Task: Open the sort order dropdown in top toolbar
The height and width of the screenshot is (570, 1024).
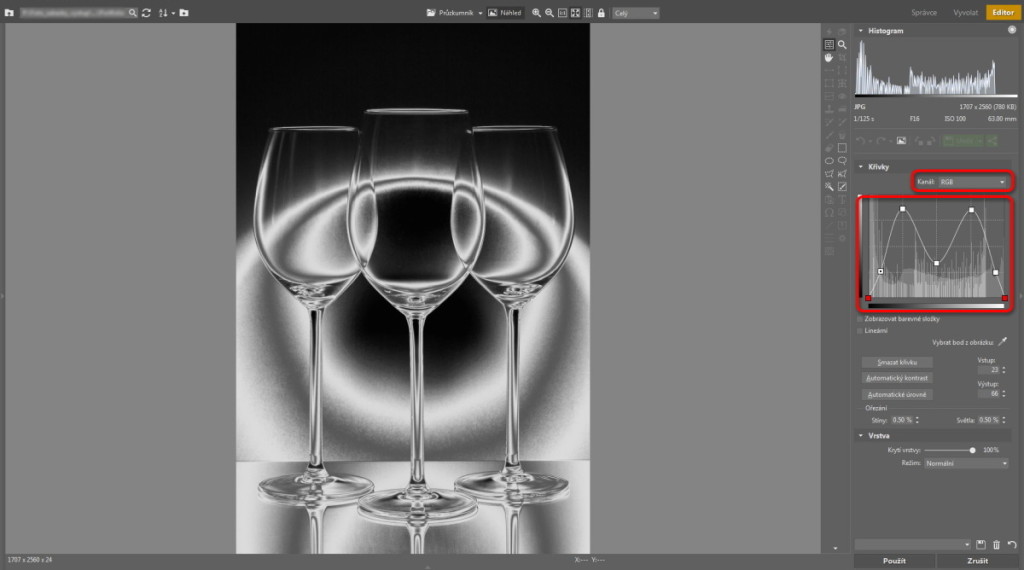Action: [x=174, y=13]
